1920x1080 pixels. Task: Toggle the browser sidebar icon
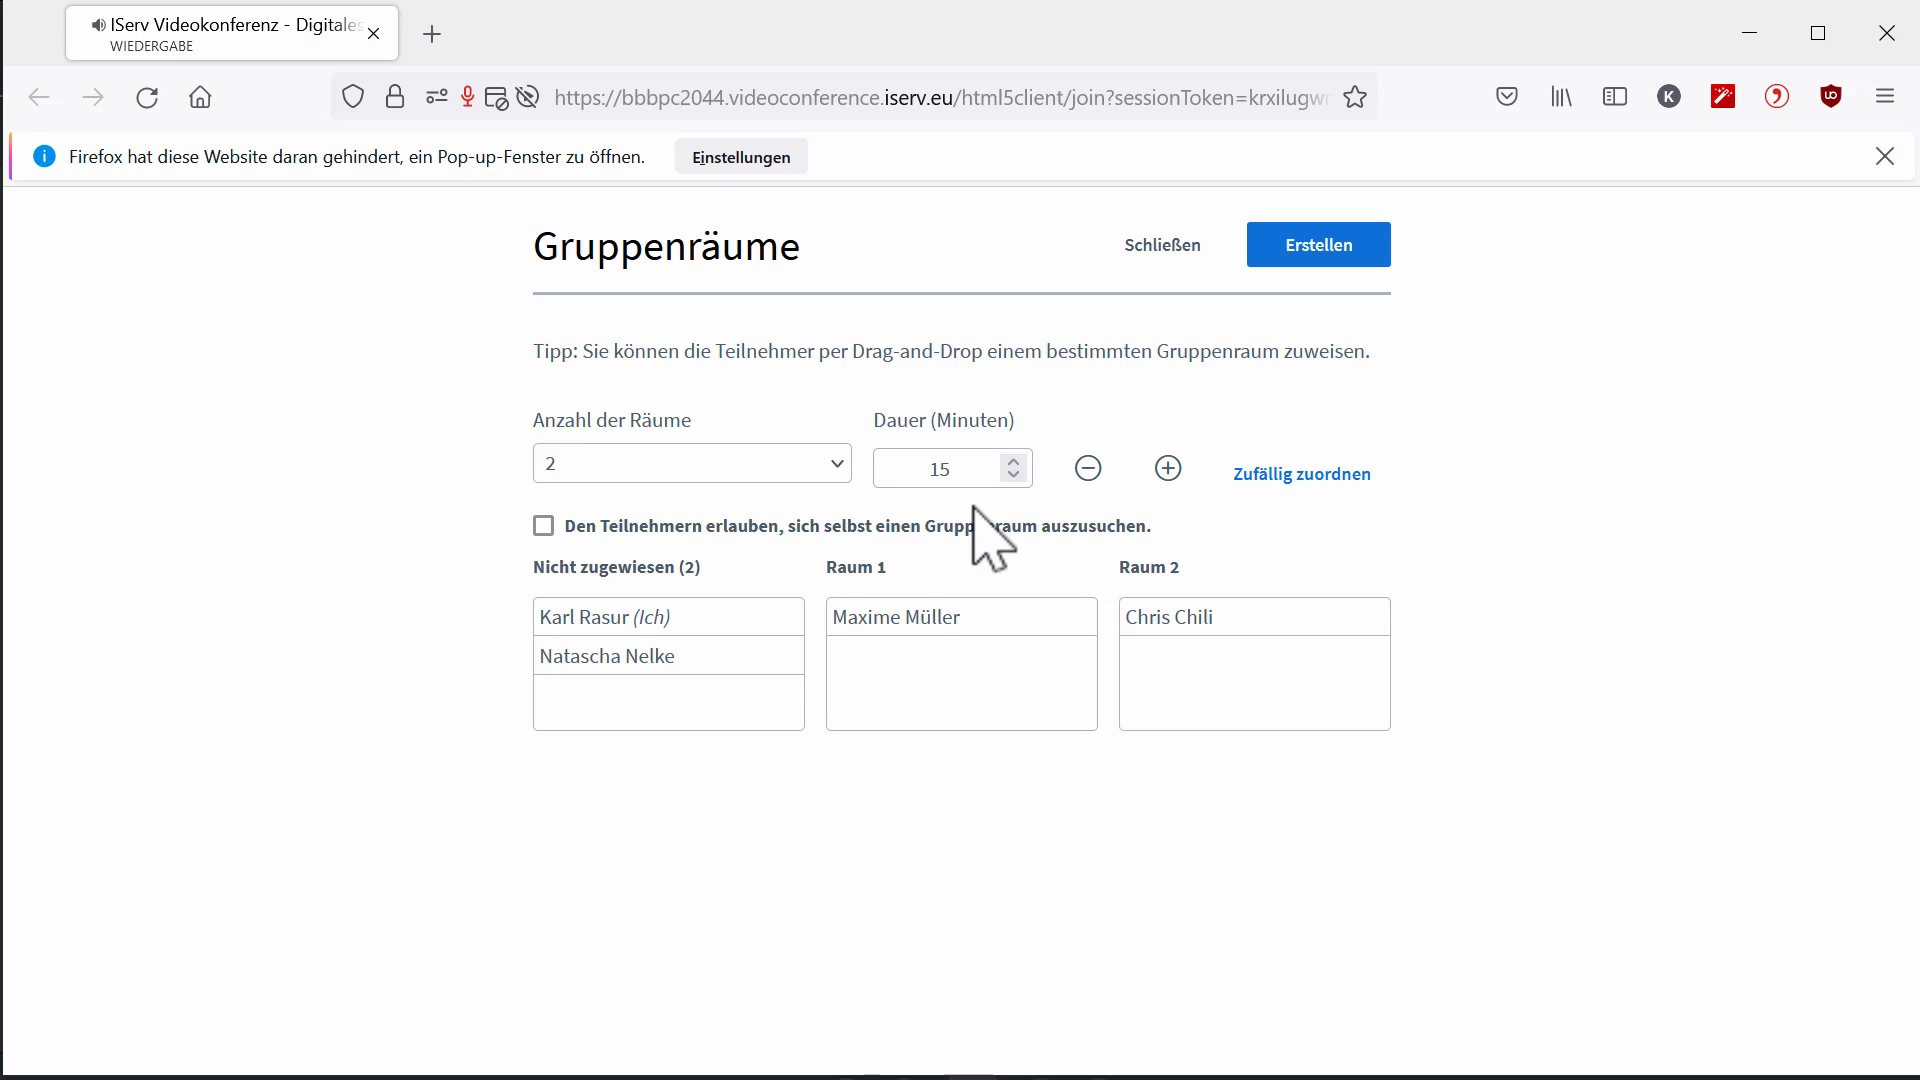[1615, 96]
